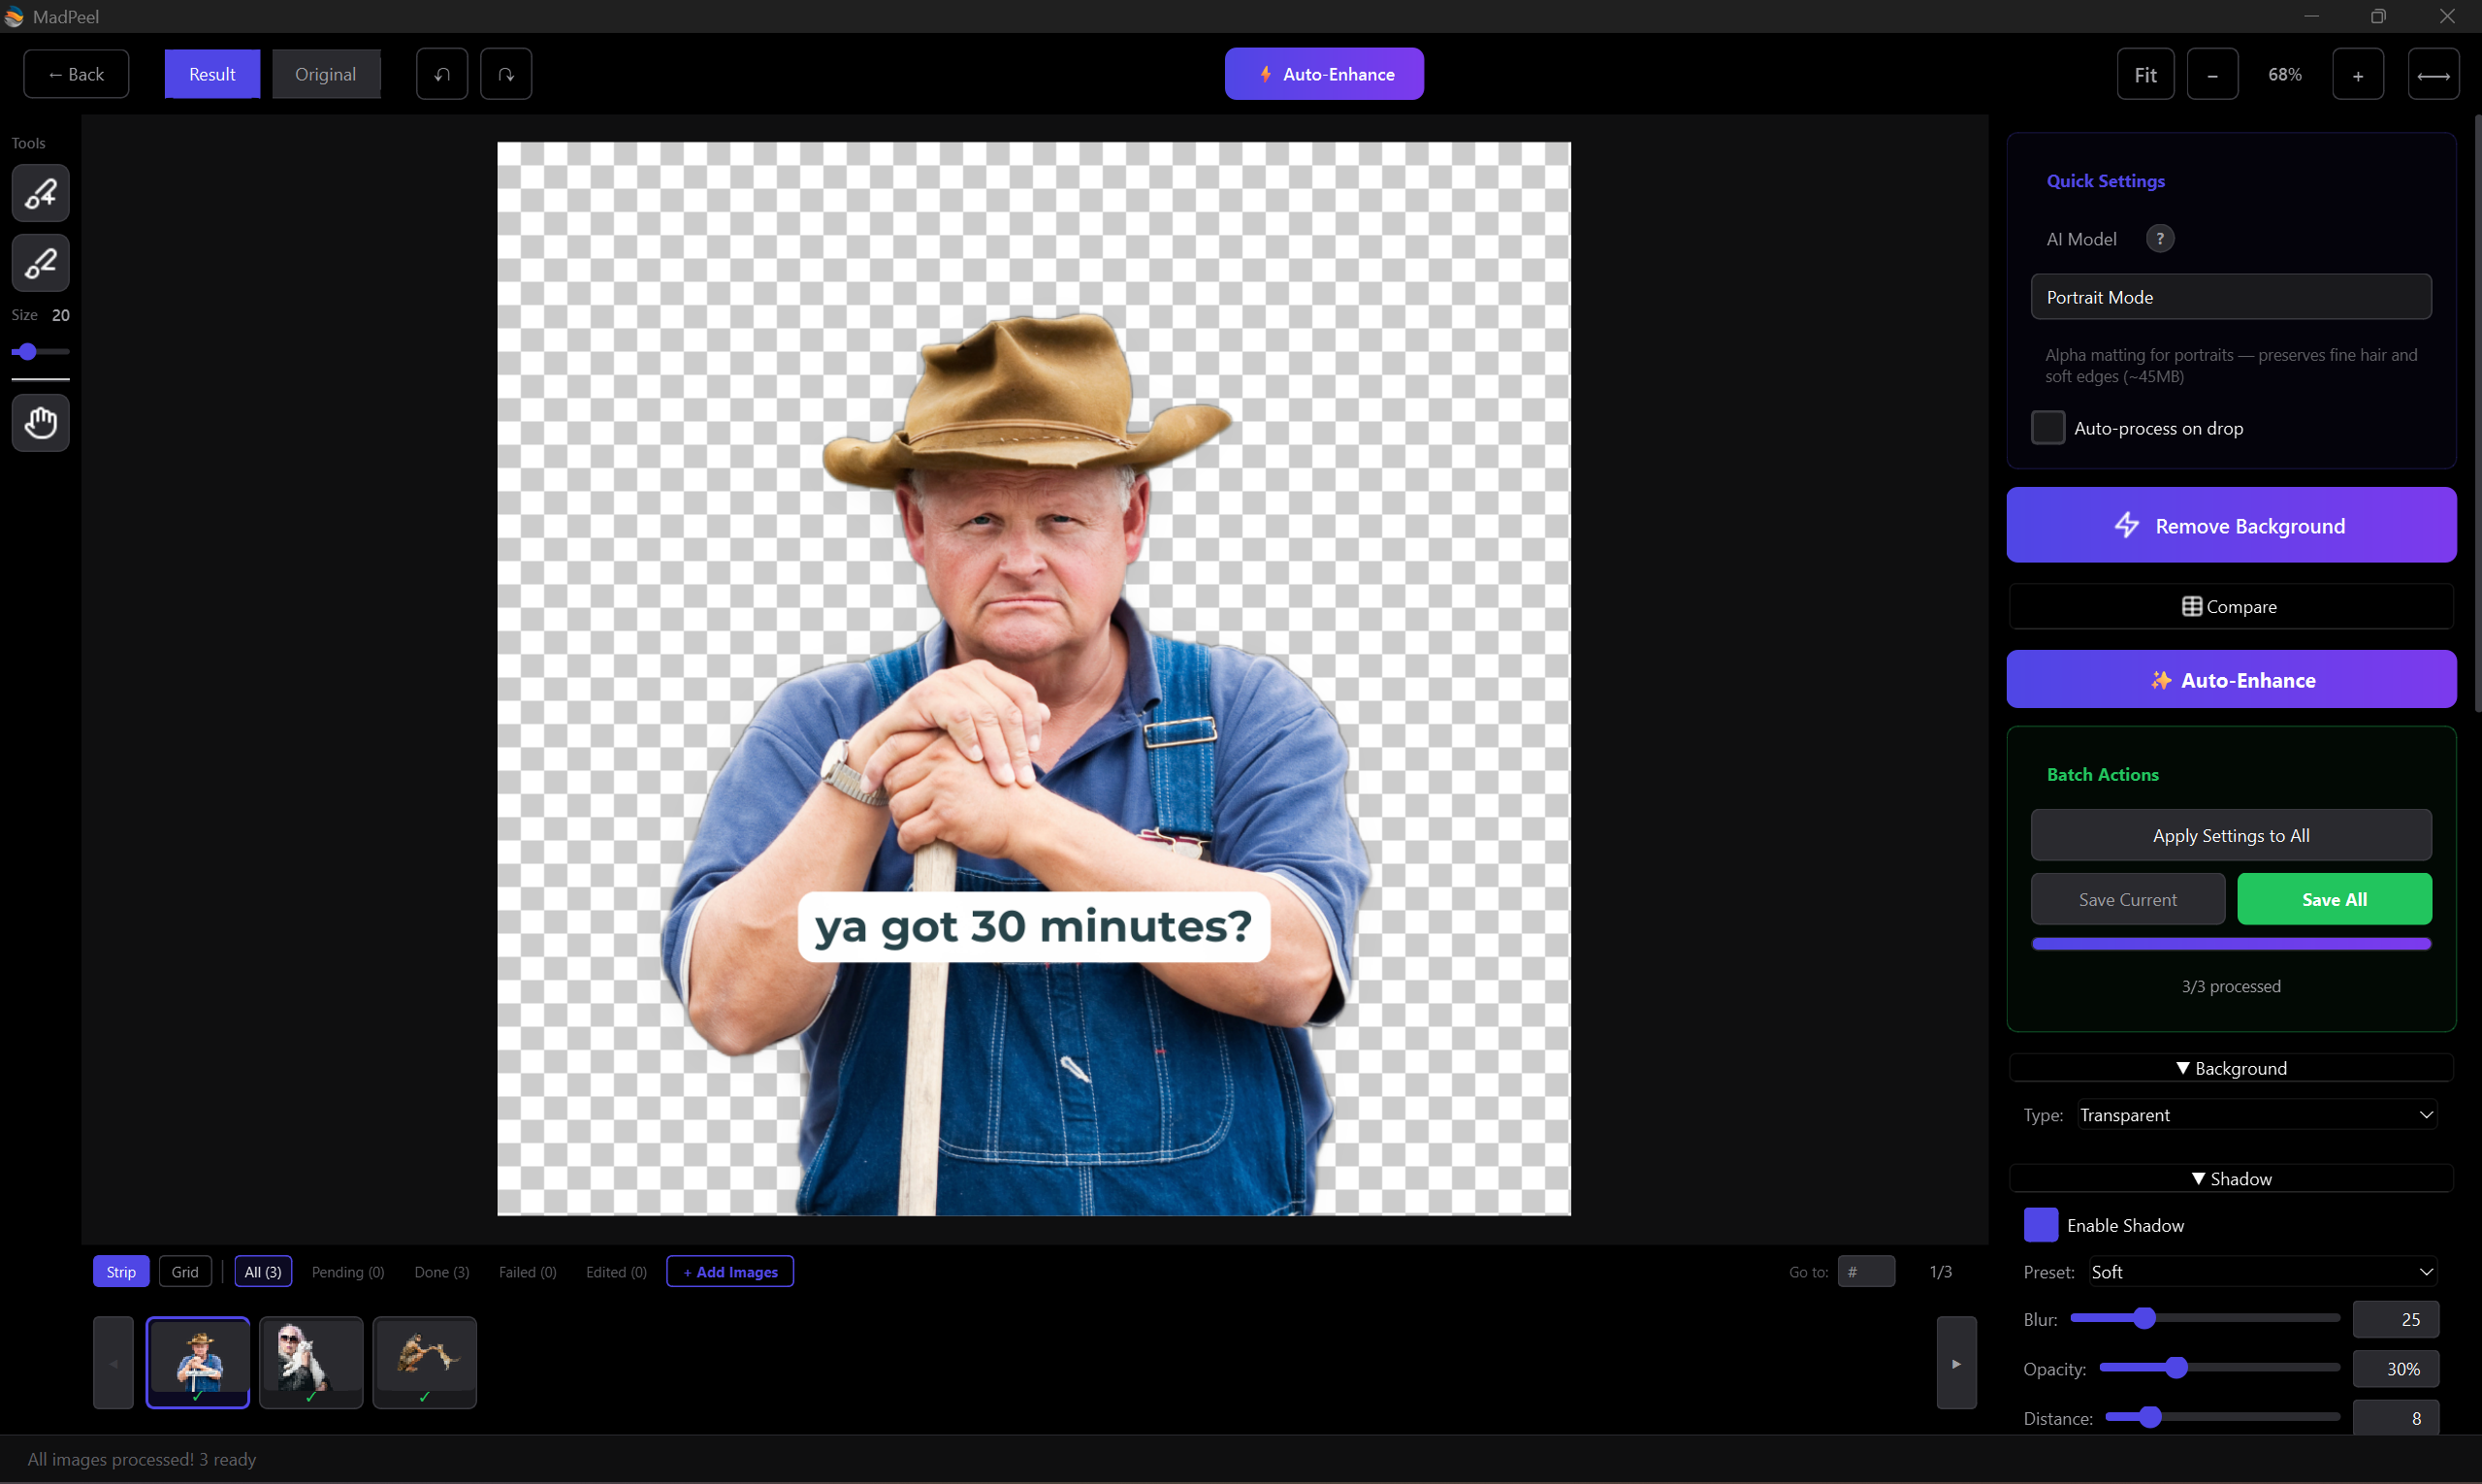
Task: Switch to Grid view
Action: click(185, 1271)
